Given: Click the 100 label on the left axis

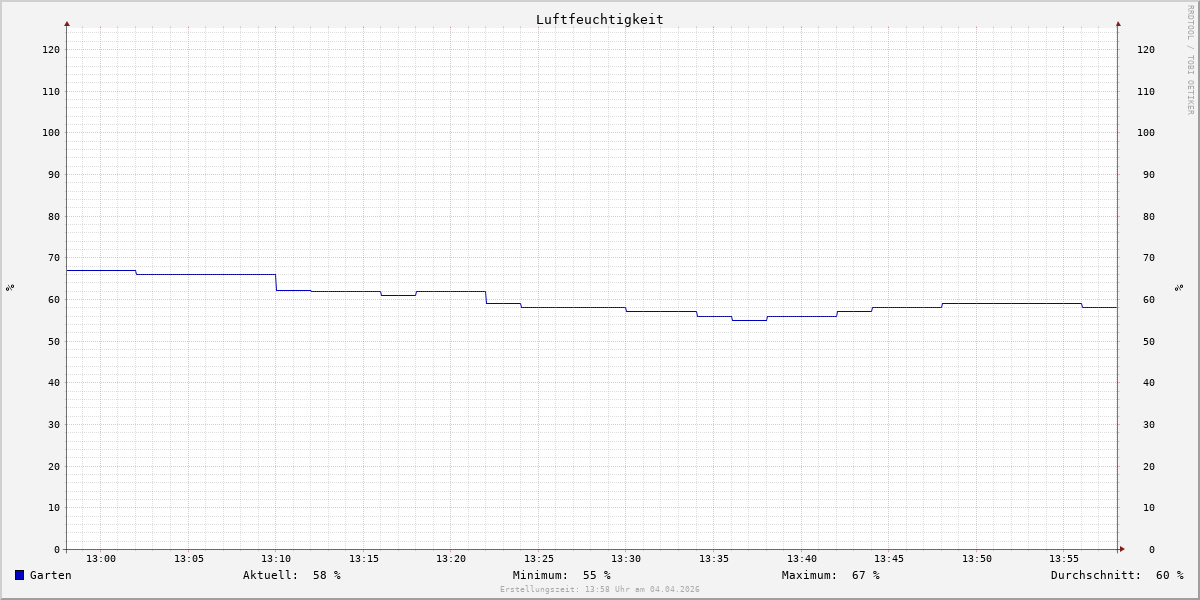Looking at the screenshot, I should (x=50, y=133).
